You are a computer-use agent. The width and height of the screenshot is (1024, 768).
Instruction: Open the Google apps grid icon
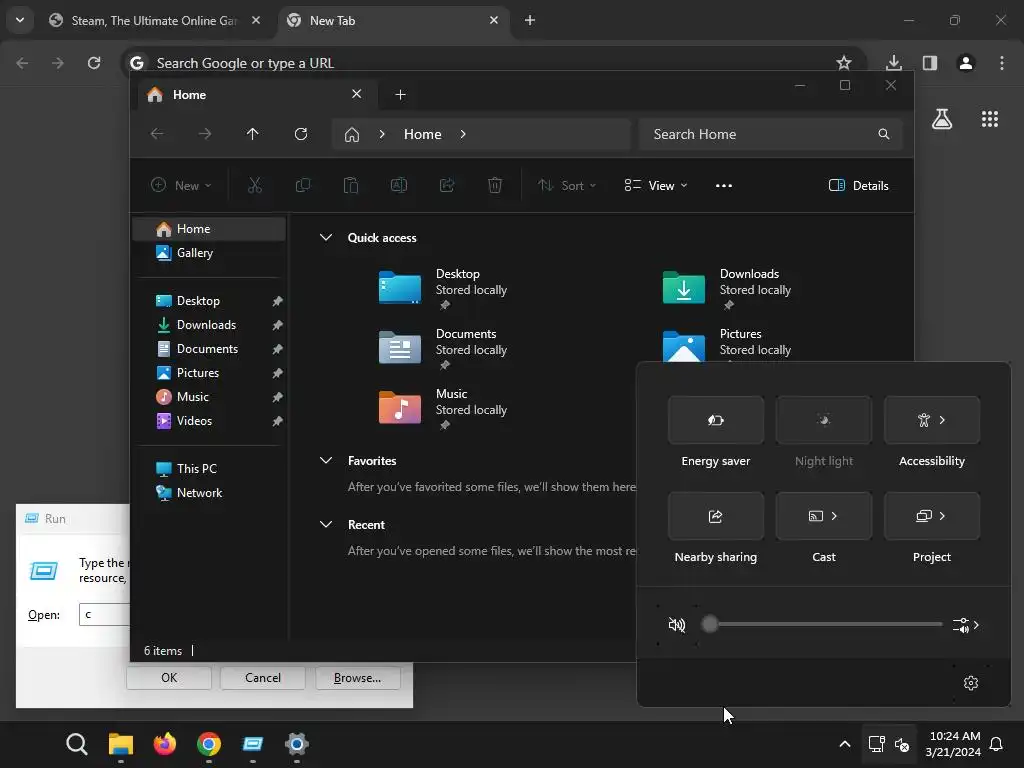coord(989,119)
